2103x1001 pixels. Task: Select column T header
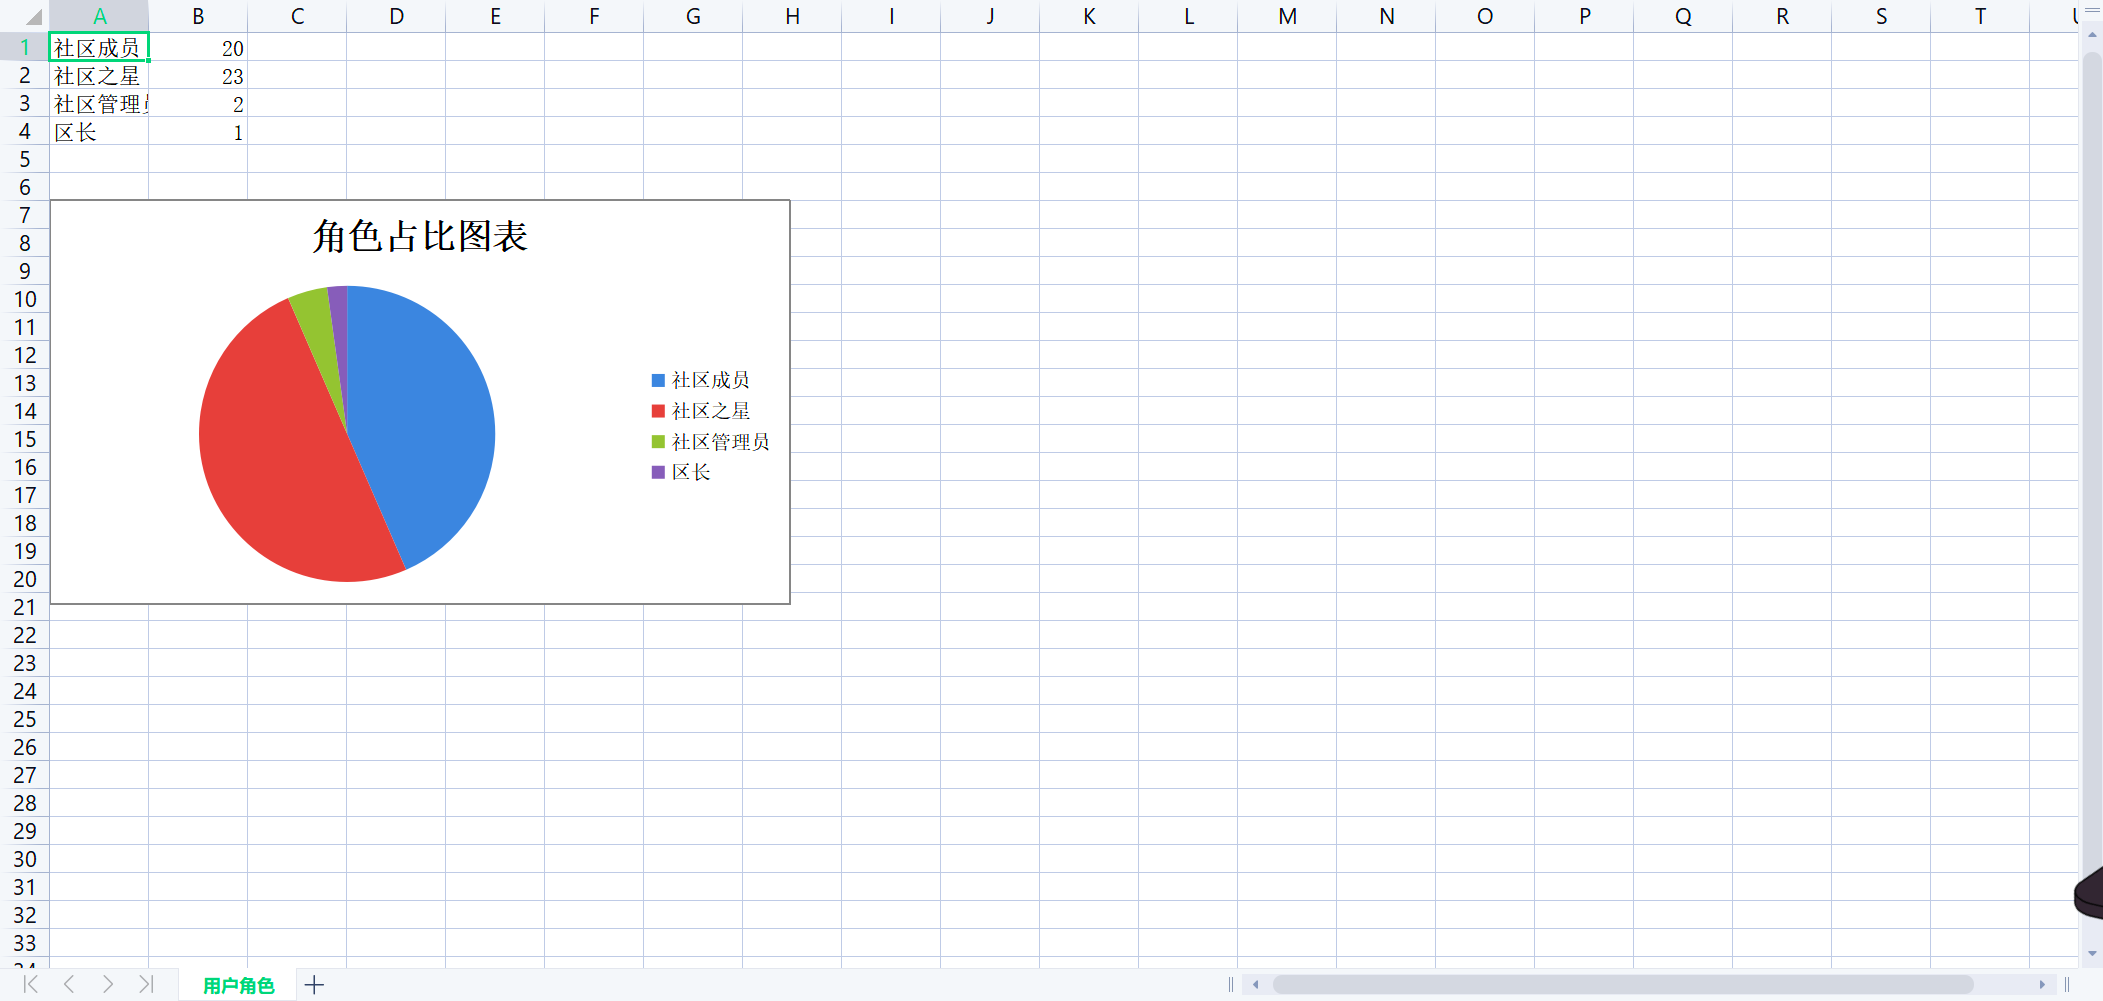coord(1980,16)
